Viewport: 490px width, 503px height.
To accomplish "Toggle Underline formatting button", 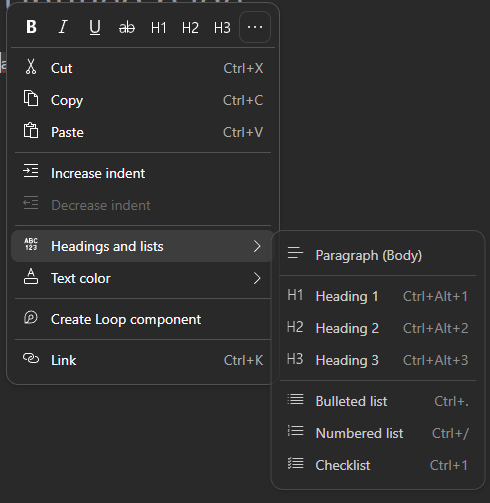I will pos(95,27).
